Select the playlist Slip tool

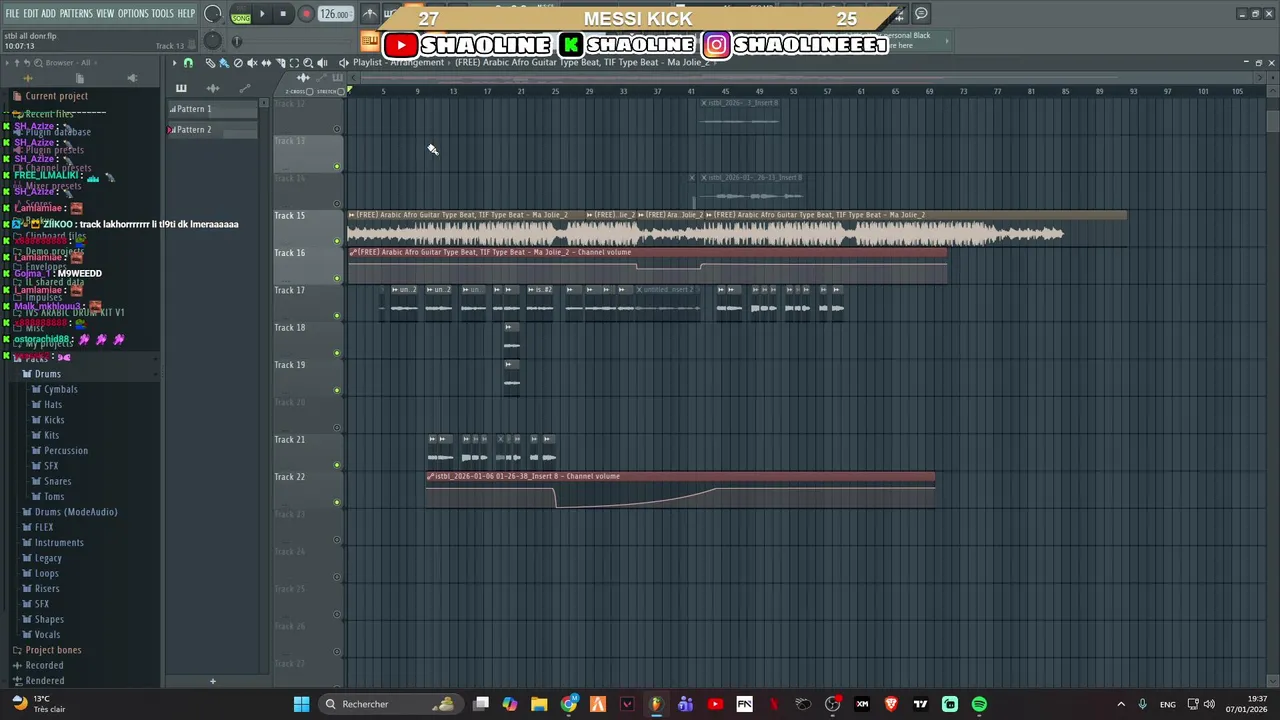[266, 63]
